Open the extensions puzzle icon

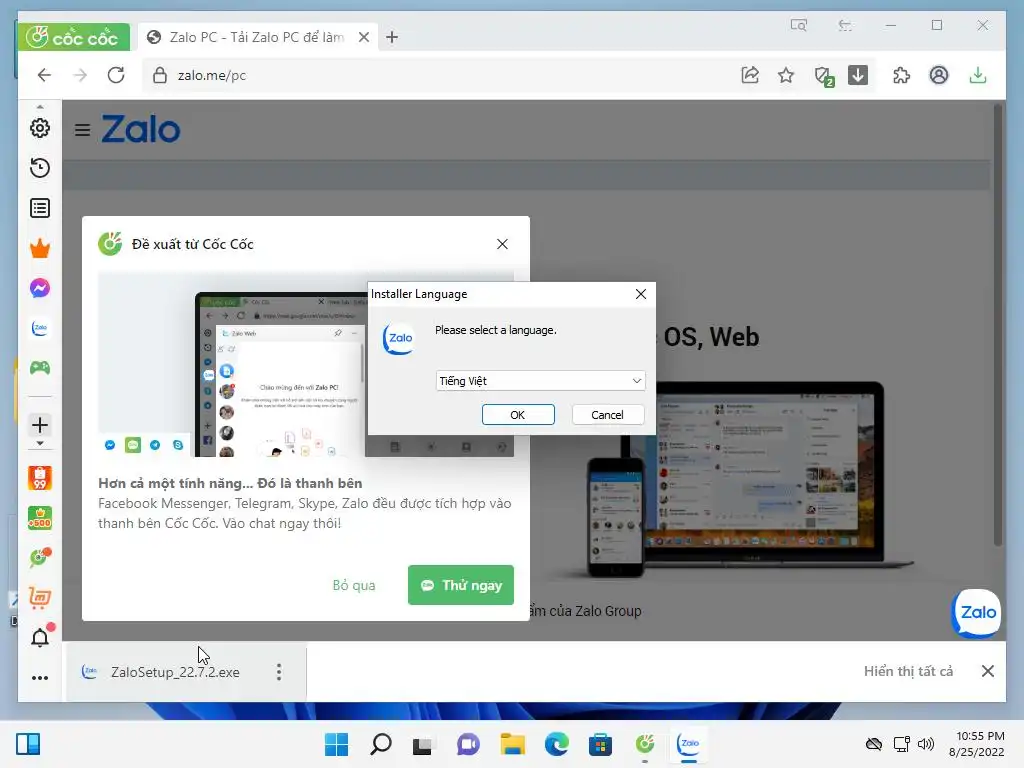901,75
